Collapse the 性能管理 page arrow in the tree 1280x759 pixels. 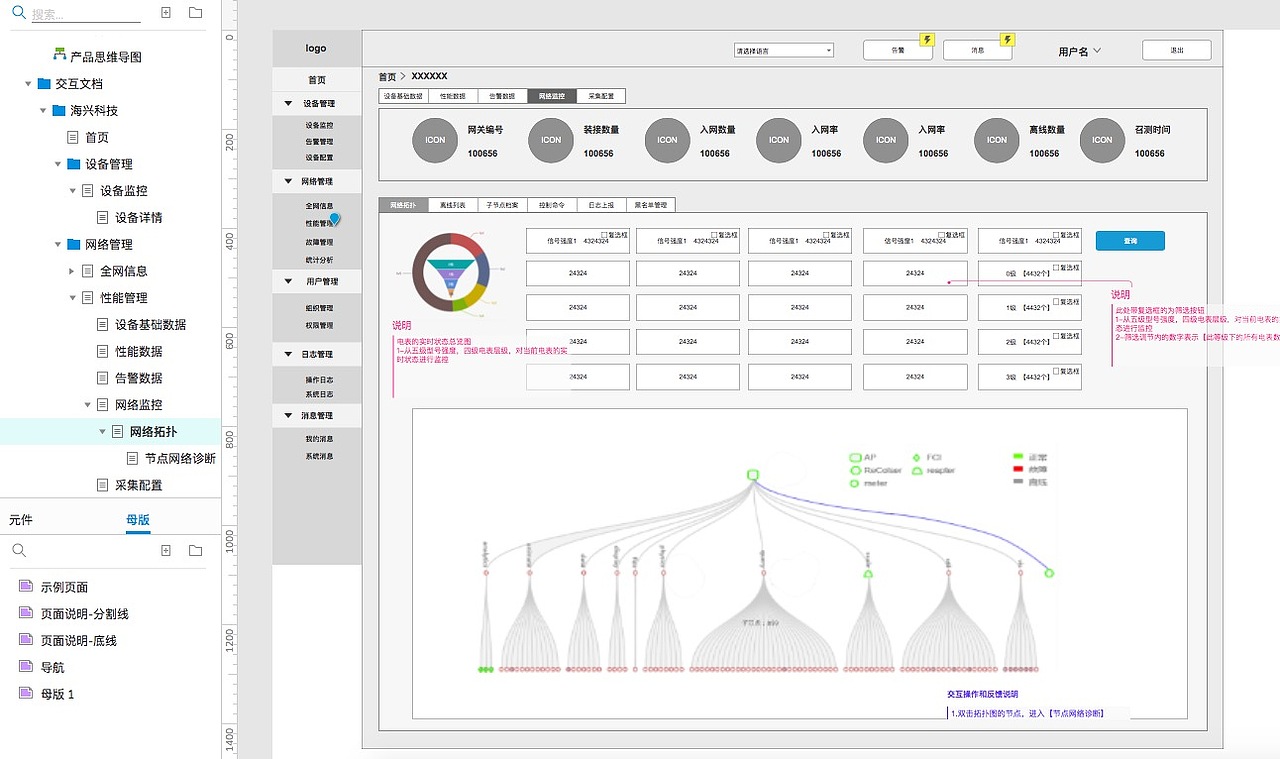tap(73, 298)
